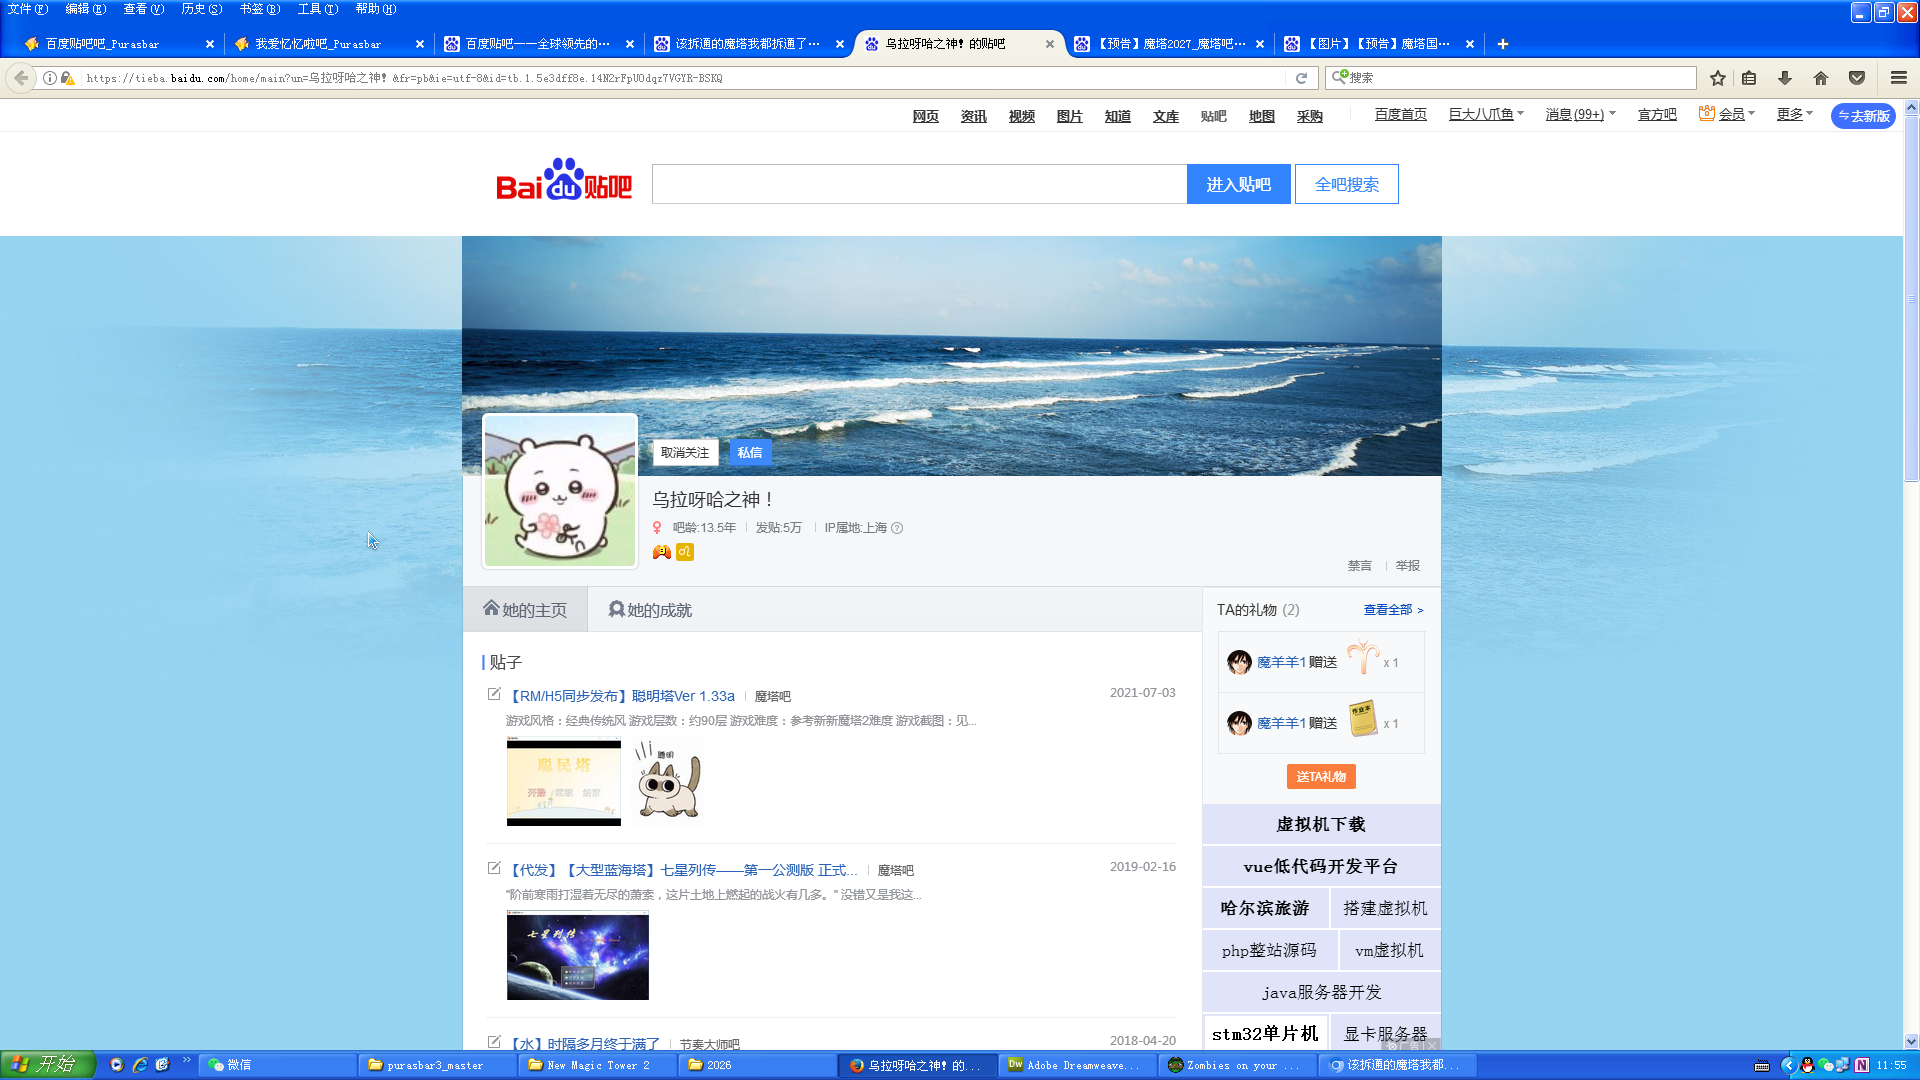Viewport: 1920px width, 1080px height.
Task: Close the 百度贴吧吧_Purasbar tab
Action: (210, 44)
